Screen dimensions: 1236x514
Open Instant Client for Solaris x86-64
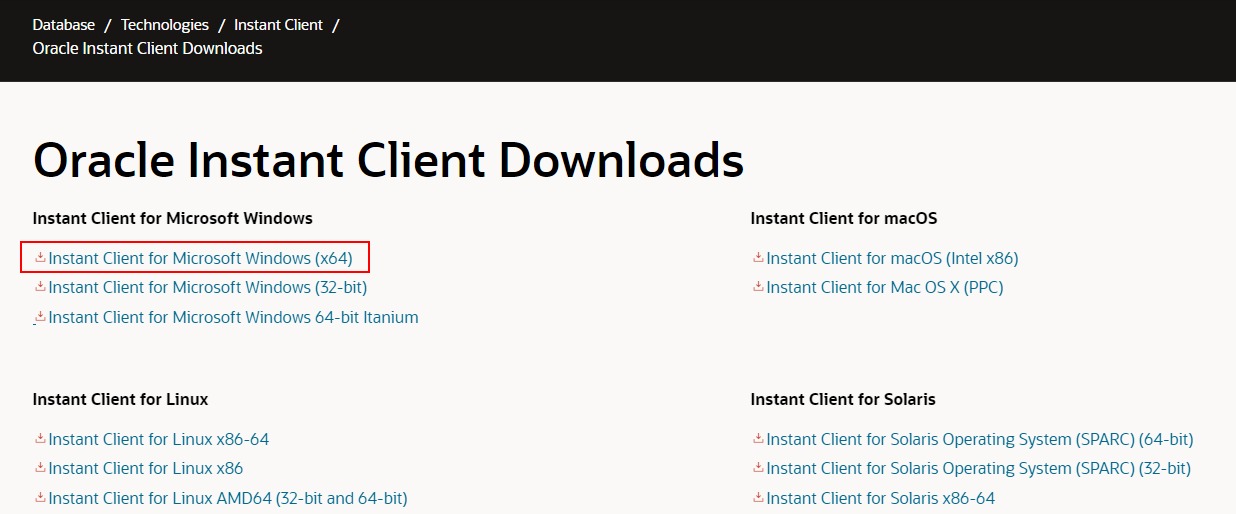click(881, 498)
